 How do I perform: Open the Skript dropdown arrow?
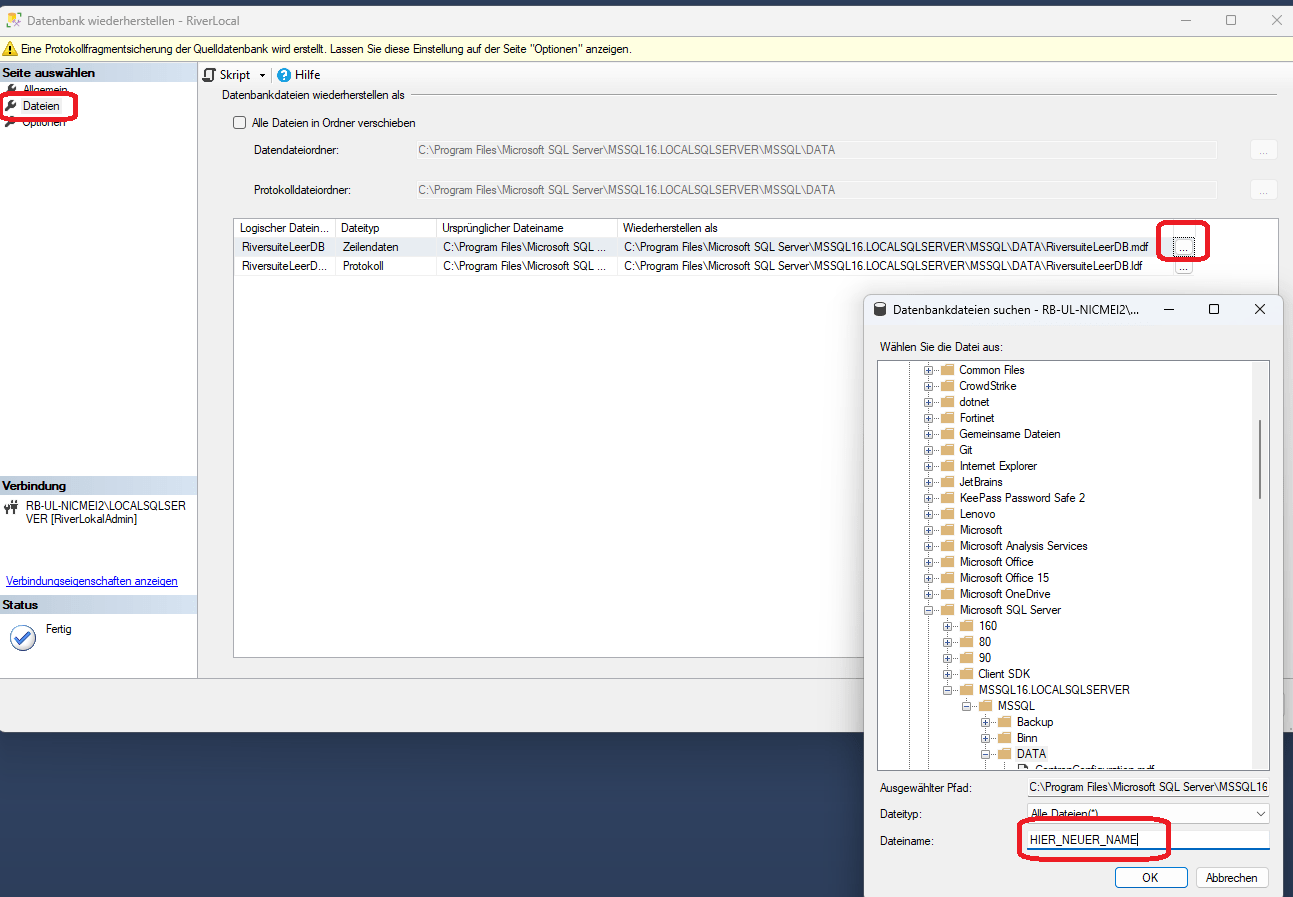262,76
